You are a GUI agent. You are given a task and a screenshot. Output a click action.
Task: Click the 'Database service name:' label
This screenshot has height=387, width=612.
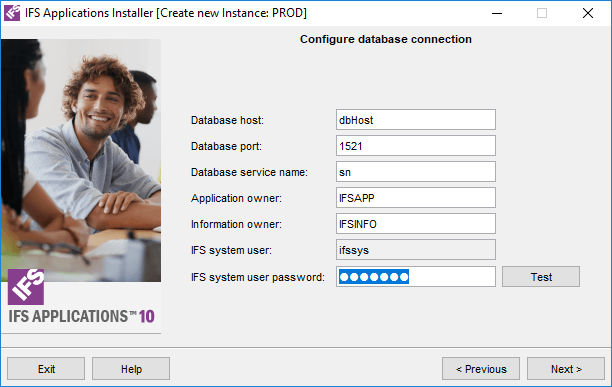(x=249, y=172)
